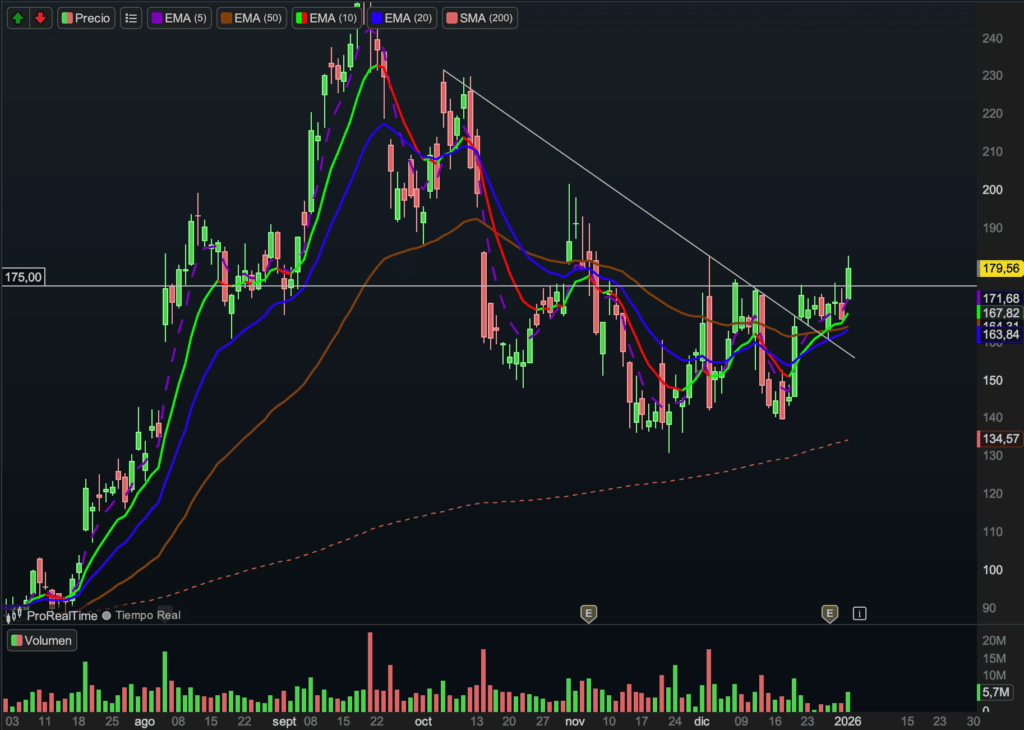The width and height of the screenshot is (1024, 730).
Task: Open the Precio settings button
Action: point(86,18)
